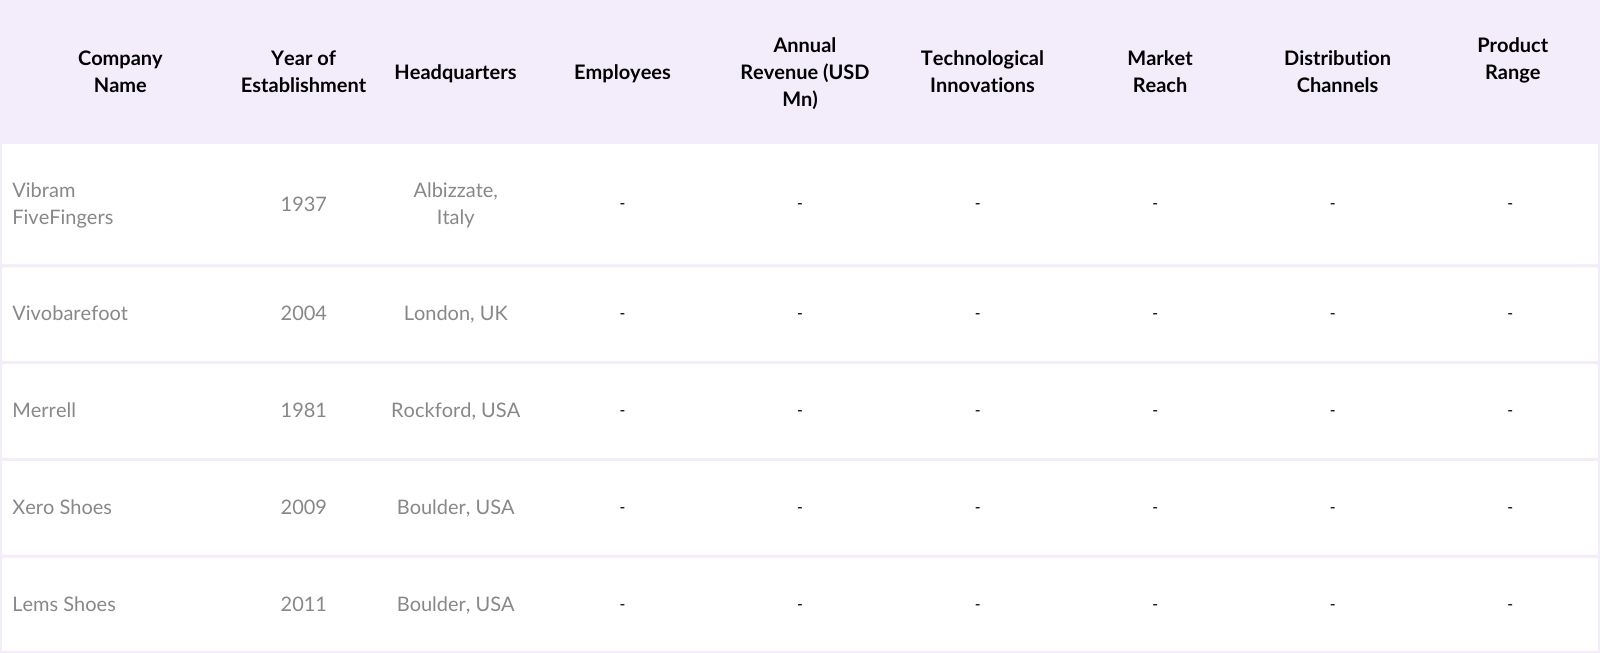Select the Xero Shoes row name
The image size is (1600, 653).
click(62, 507)
